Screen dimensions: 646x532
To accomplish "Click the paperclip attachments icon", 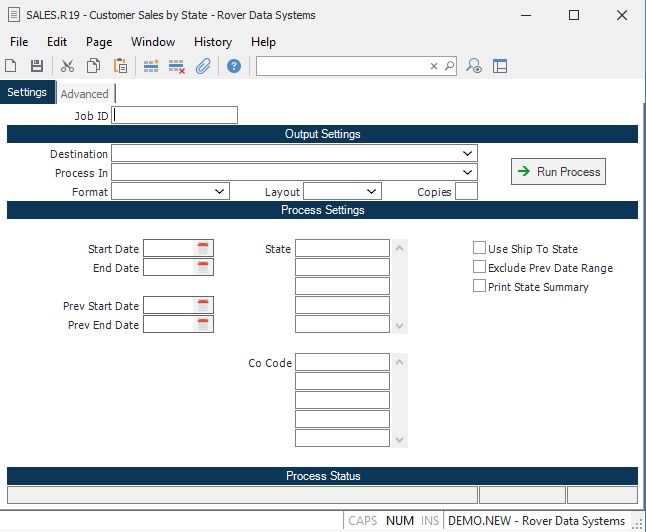I will coord(203,66).
